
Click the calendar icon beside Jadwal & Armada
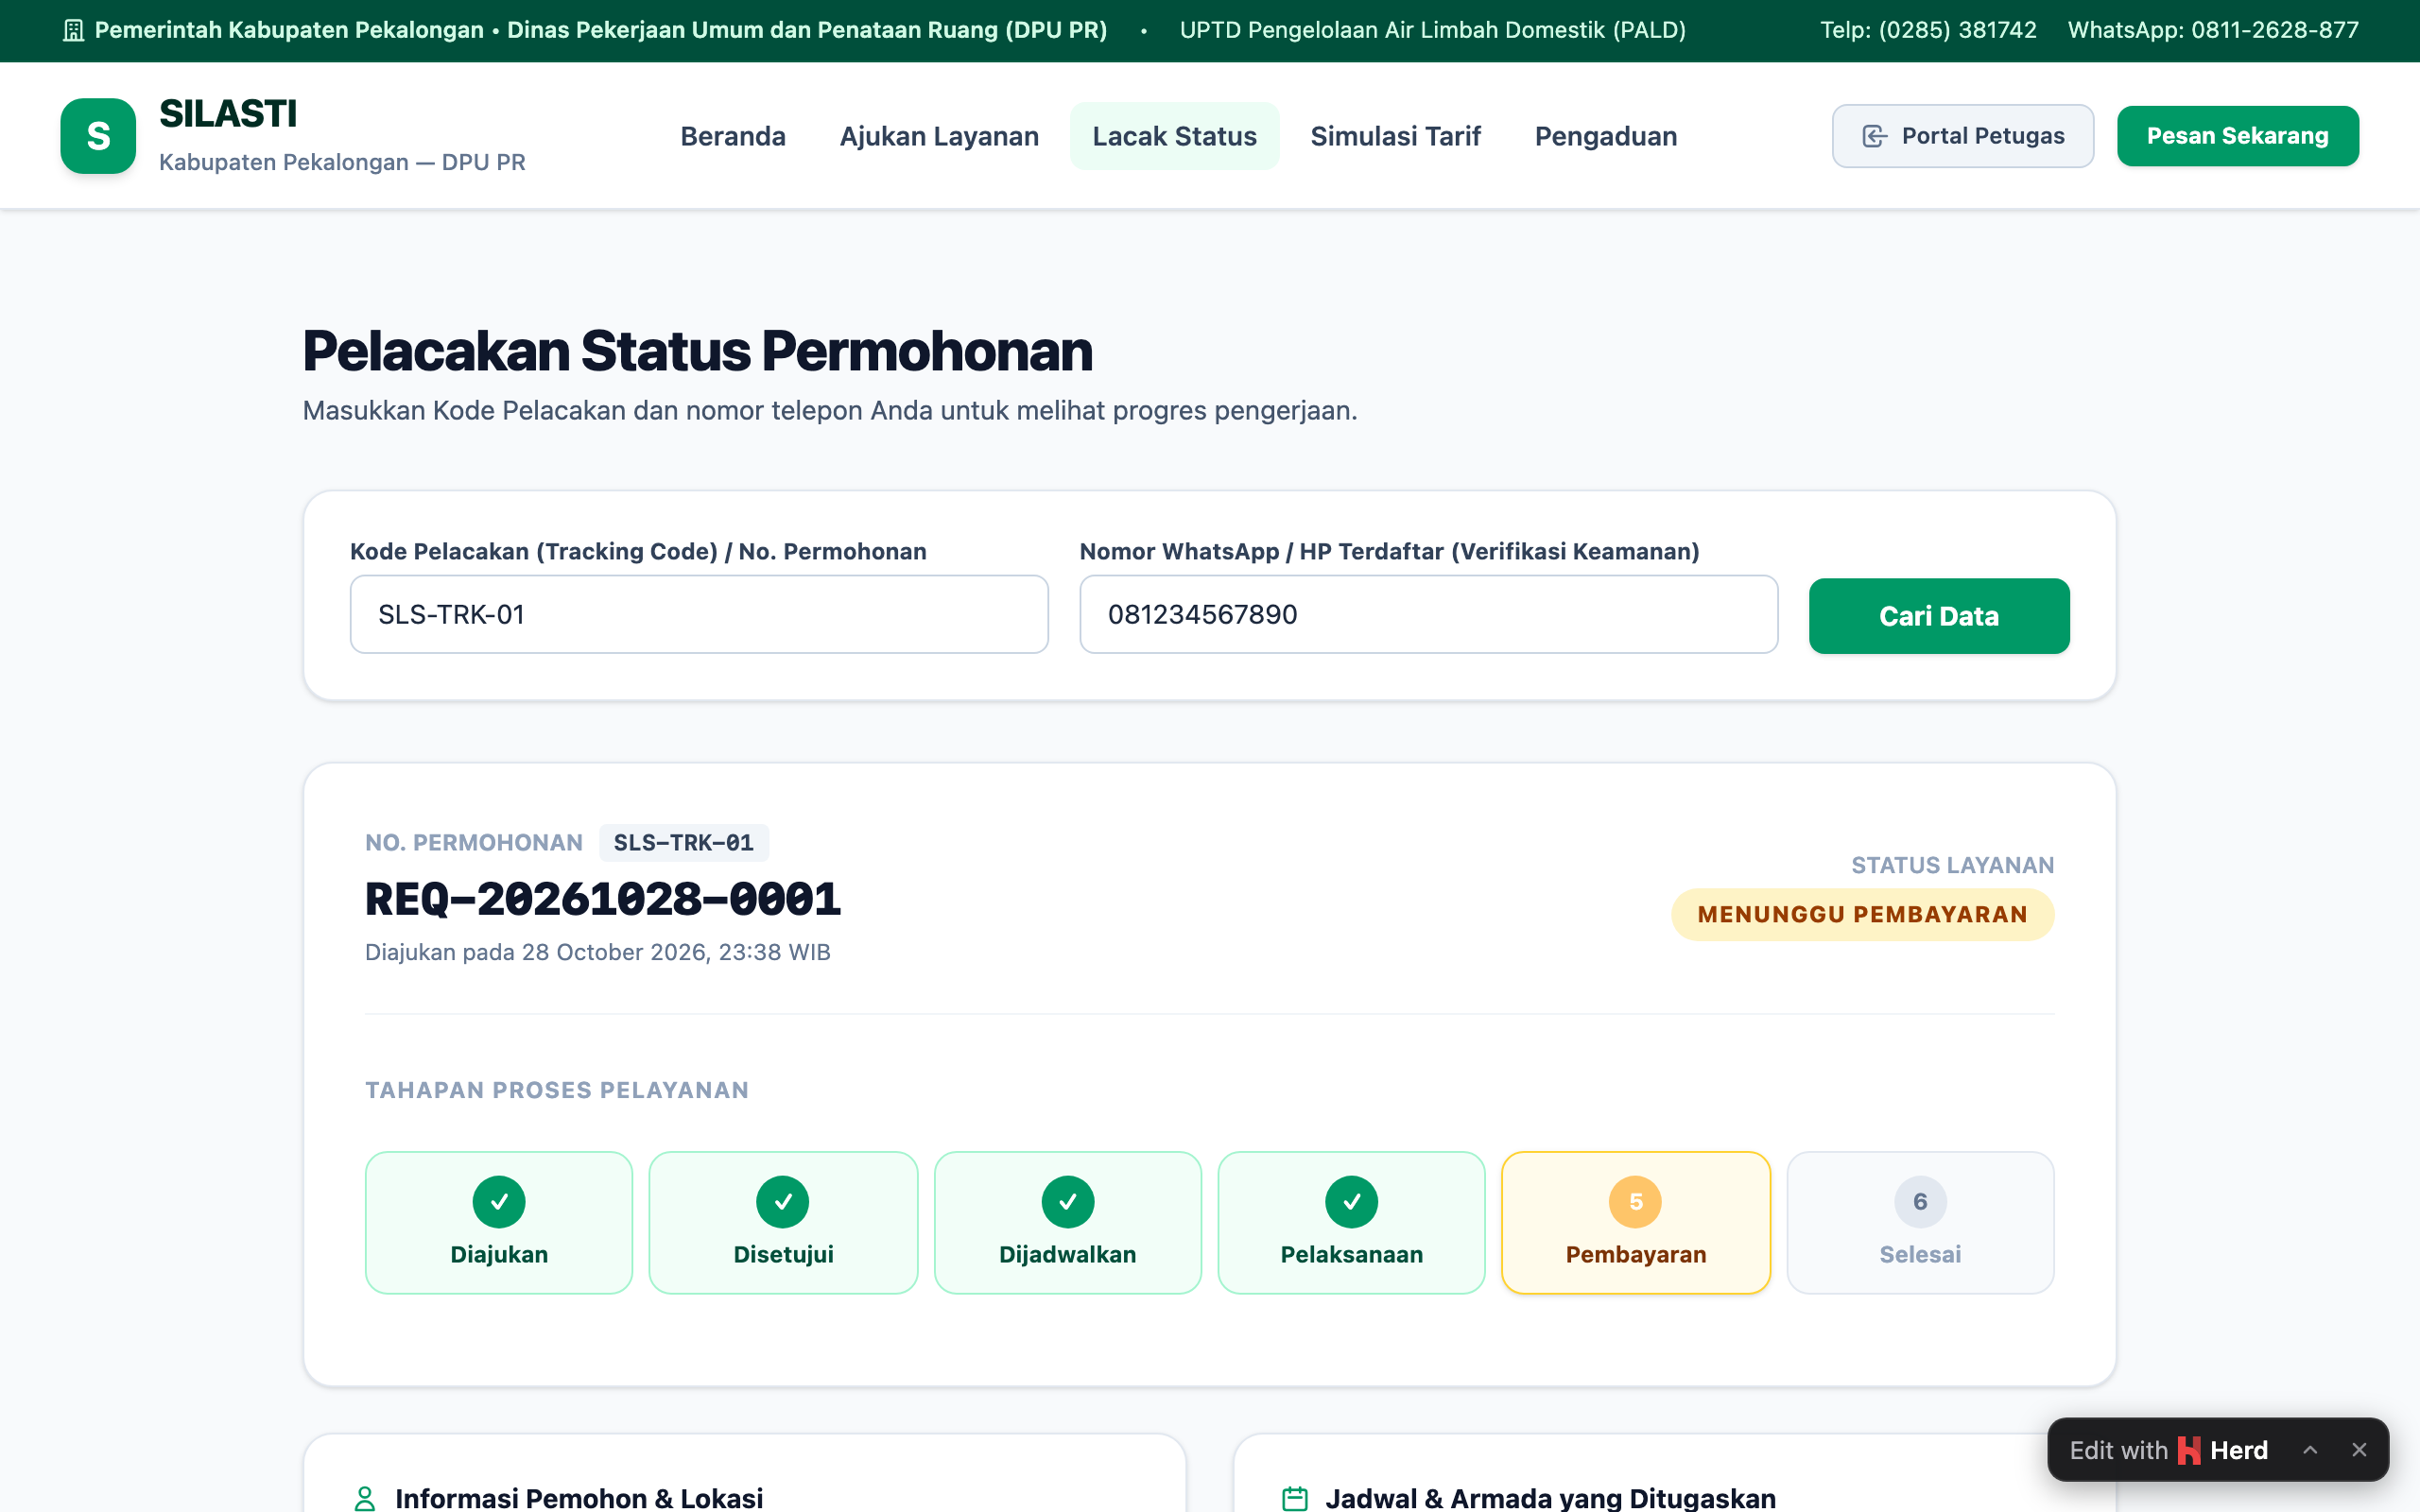coord(1295,1498)
